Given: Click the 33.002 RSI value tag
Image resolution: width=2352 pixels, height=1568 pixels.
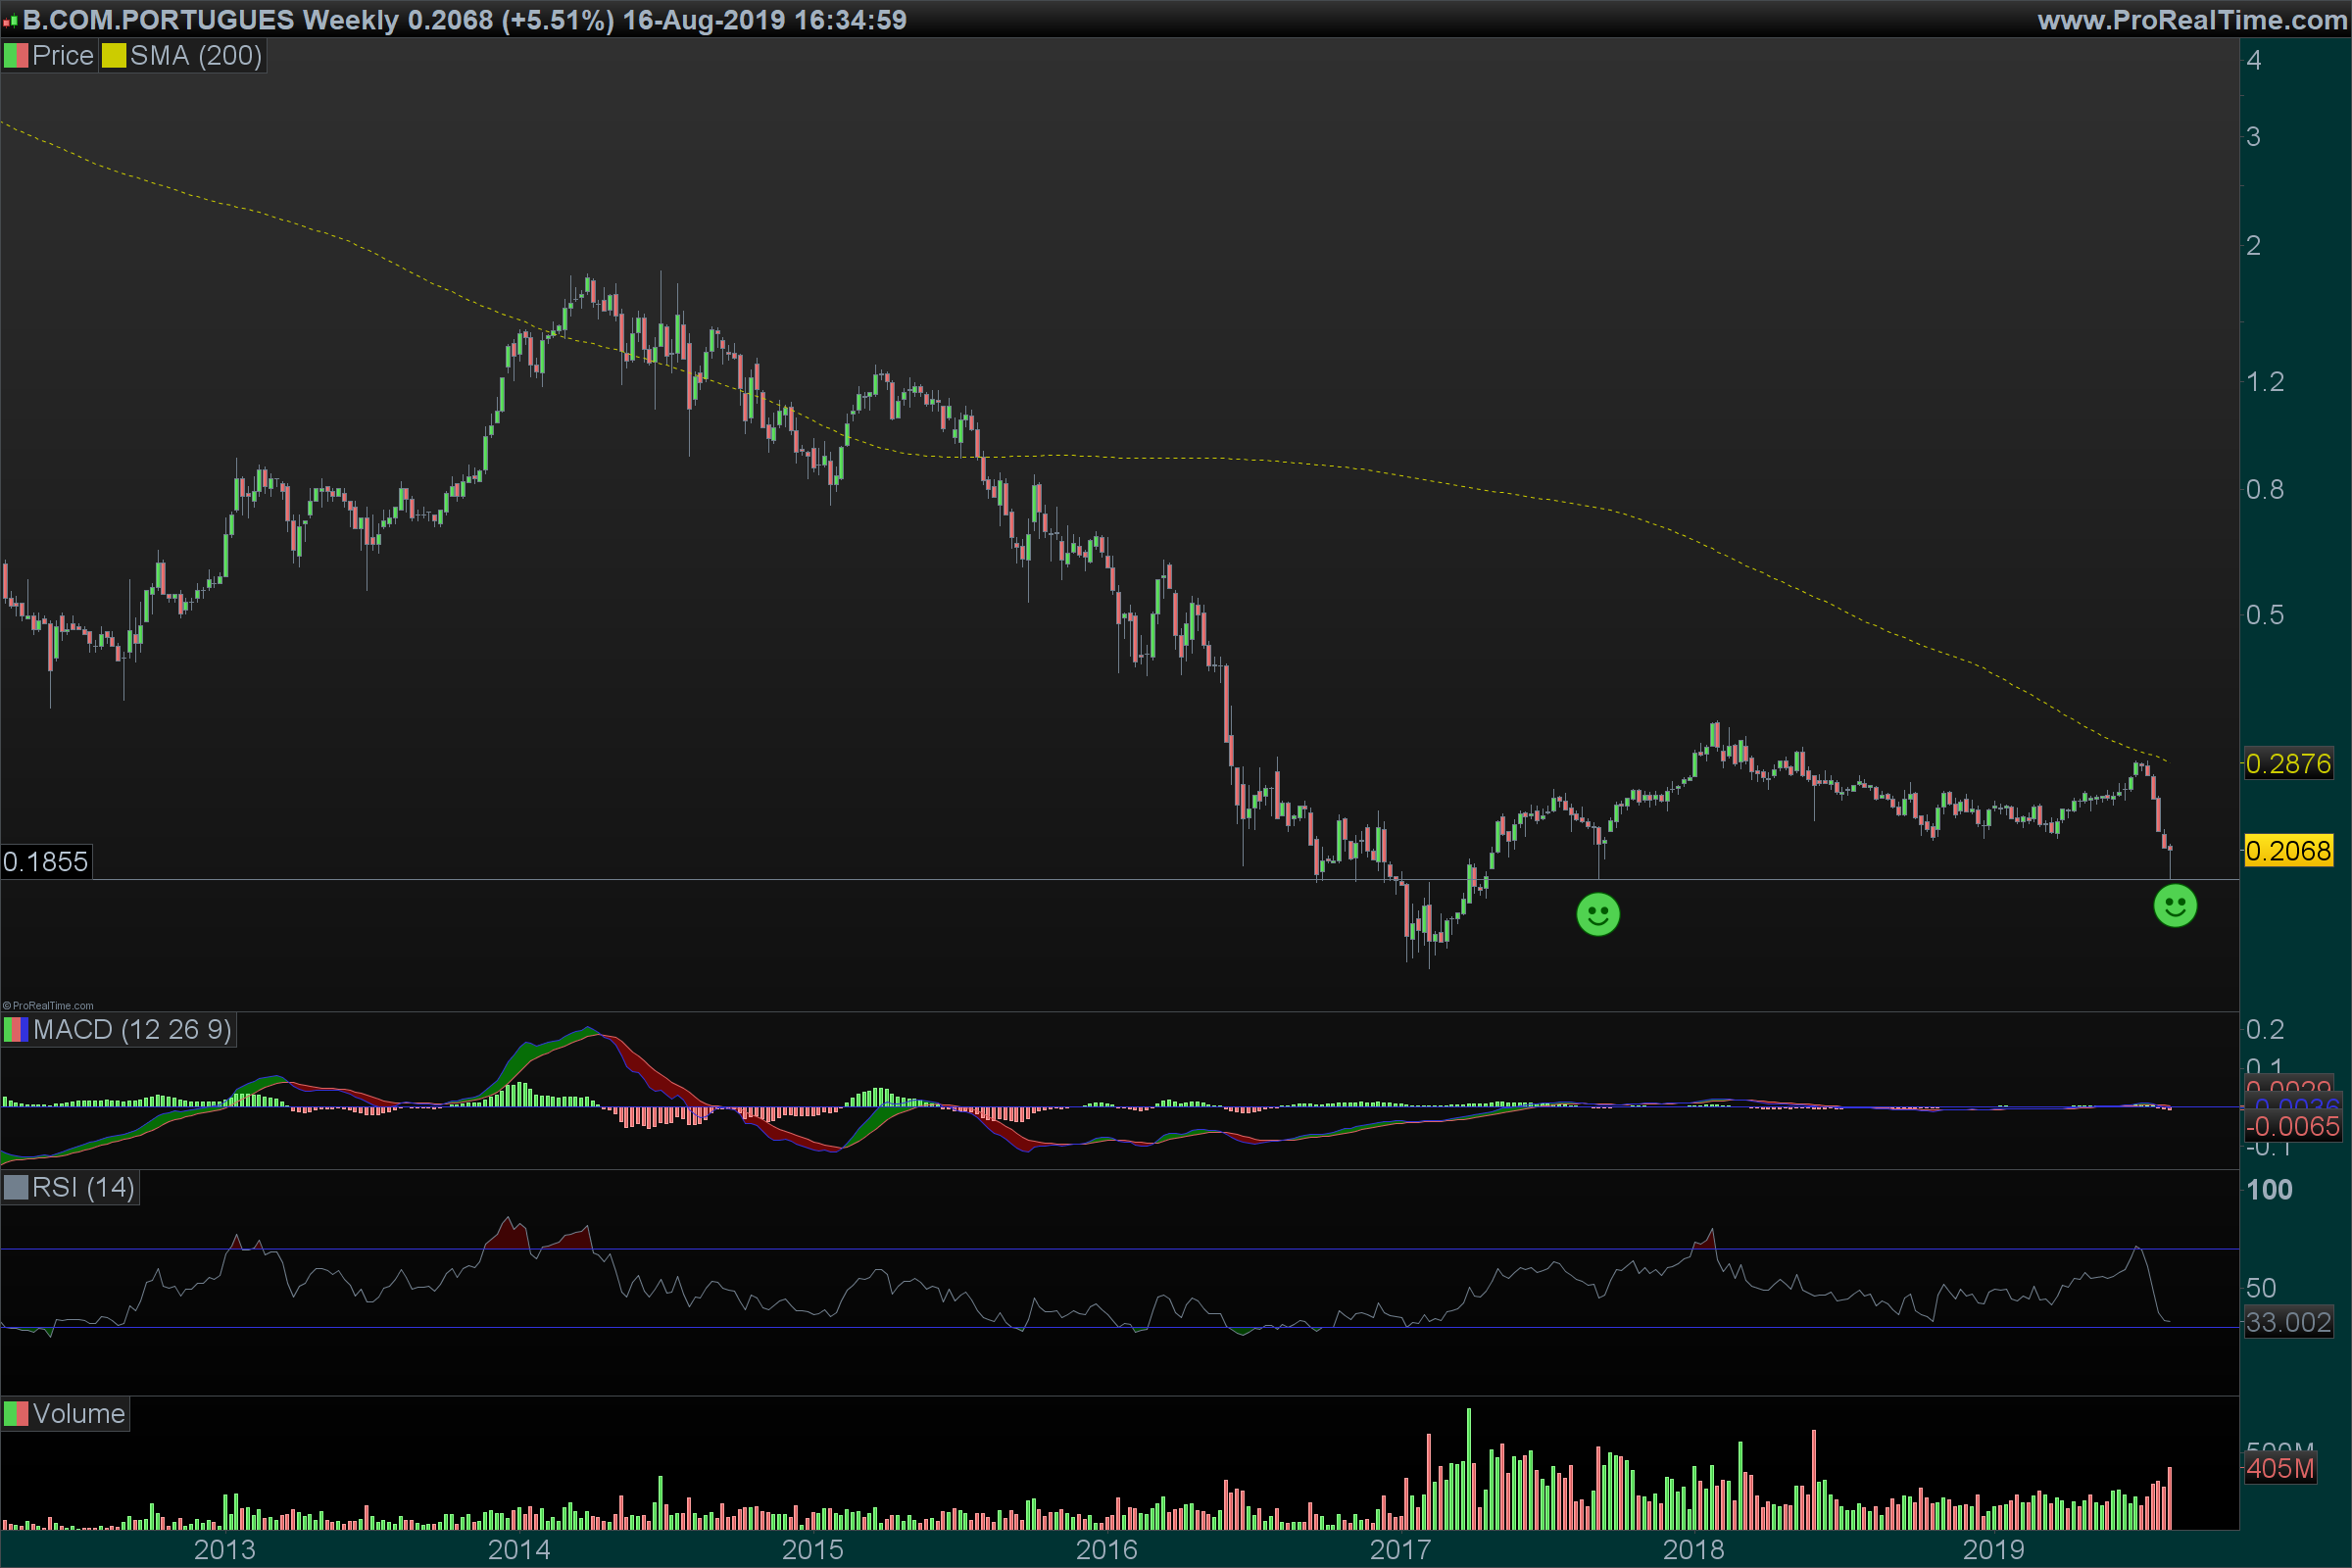Looking at the screenshot, I should pyautogui.click(x=2288, y=1322).
